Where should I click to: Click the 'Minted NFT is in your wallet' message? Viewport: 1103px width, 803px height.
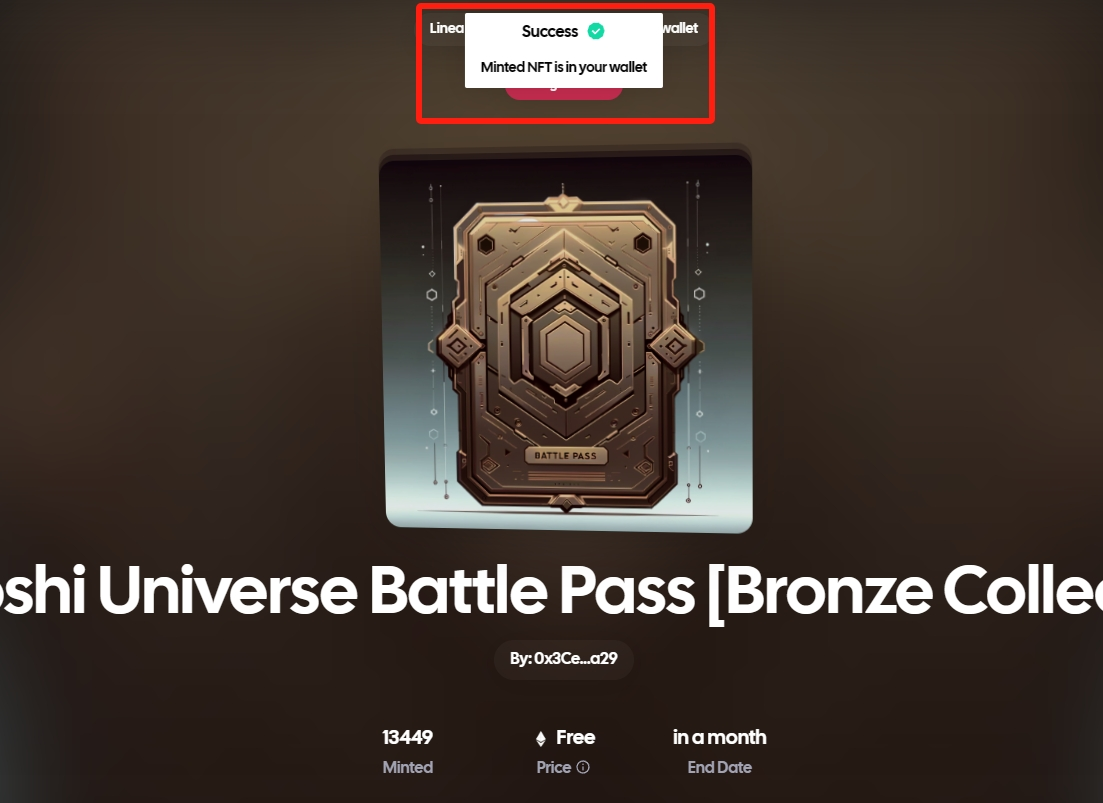563,68
